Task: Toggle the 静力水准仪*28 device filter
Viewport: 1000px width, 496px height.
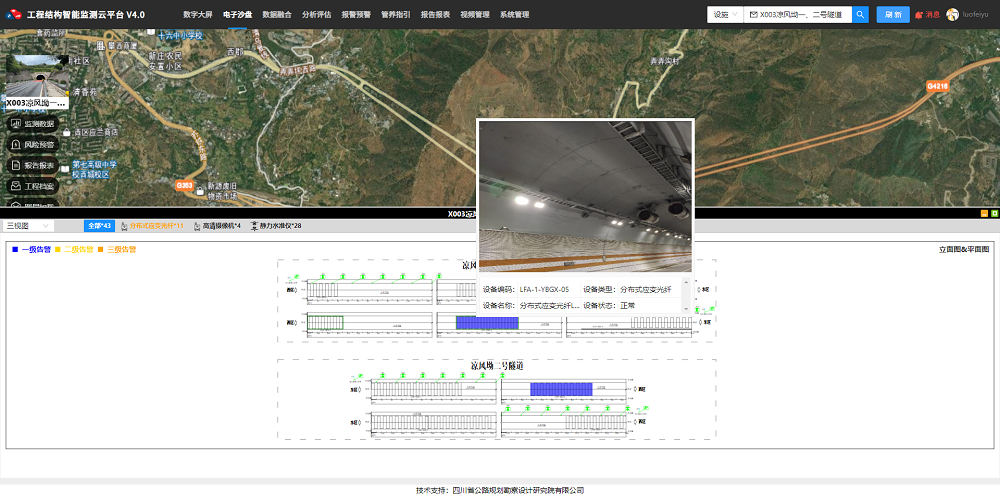Action: pyautogui.click(x=275, y=226)
